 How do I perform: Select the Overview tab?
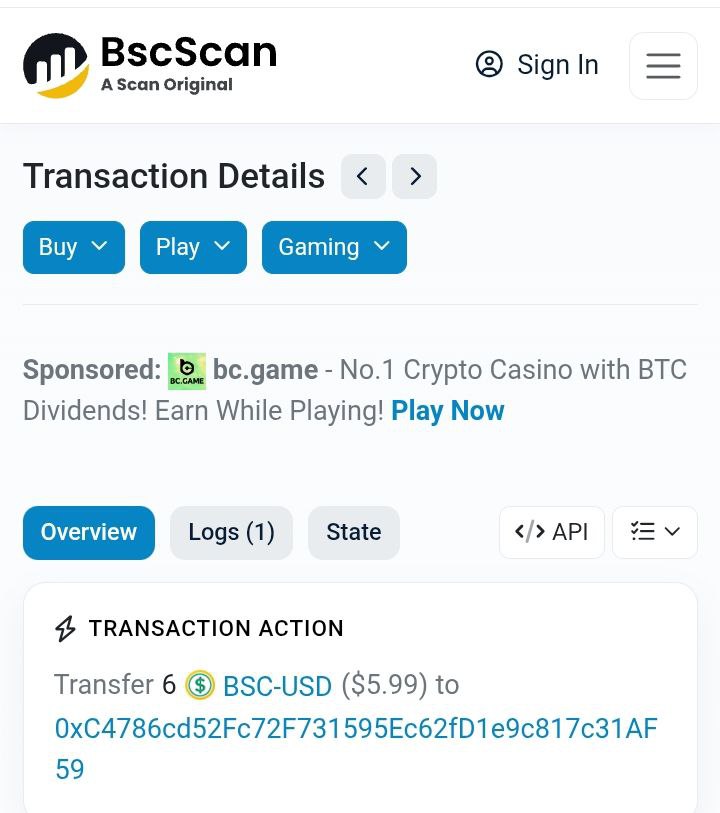(89, 532)
